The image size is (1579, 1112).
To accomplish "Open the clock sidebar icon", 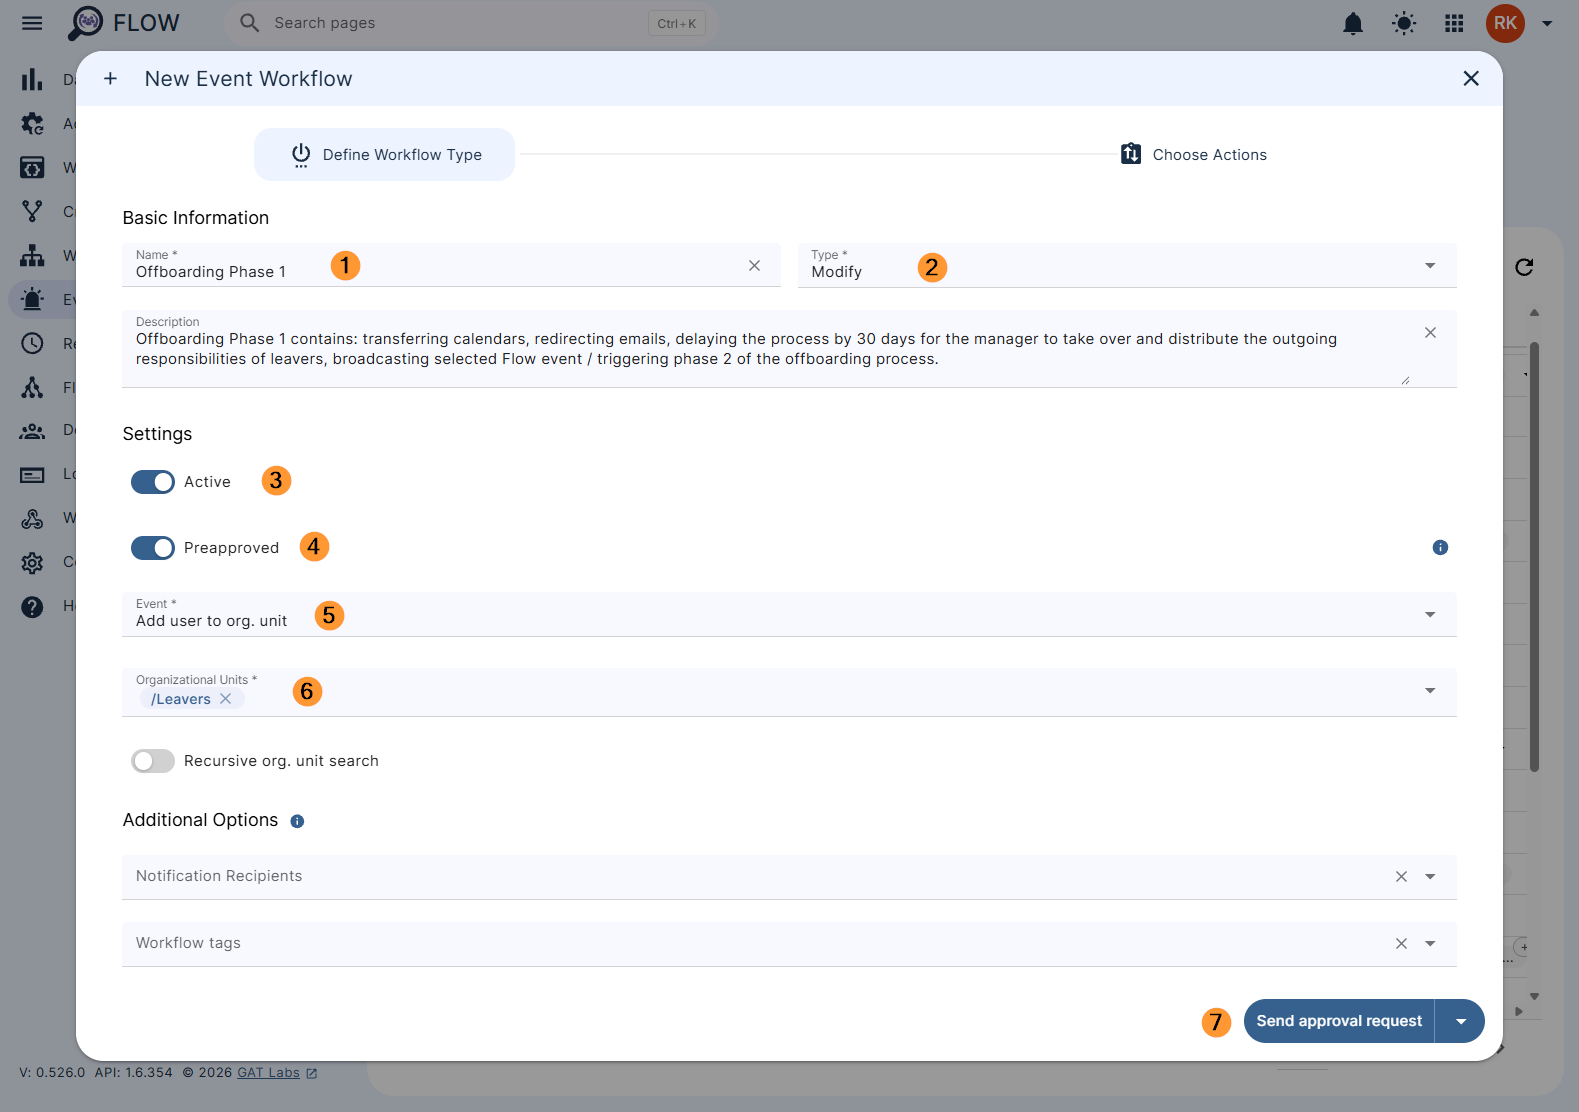I will [x=32, y=343].
